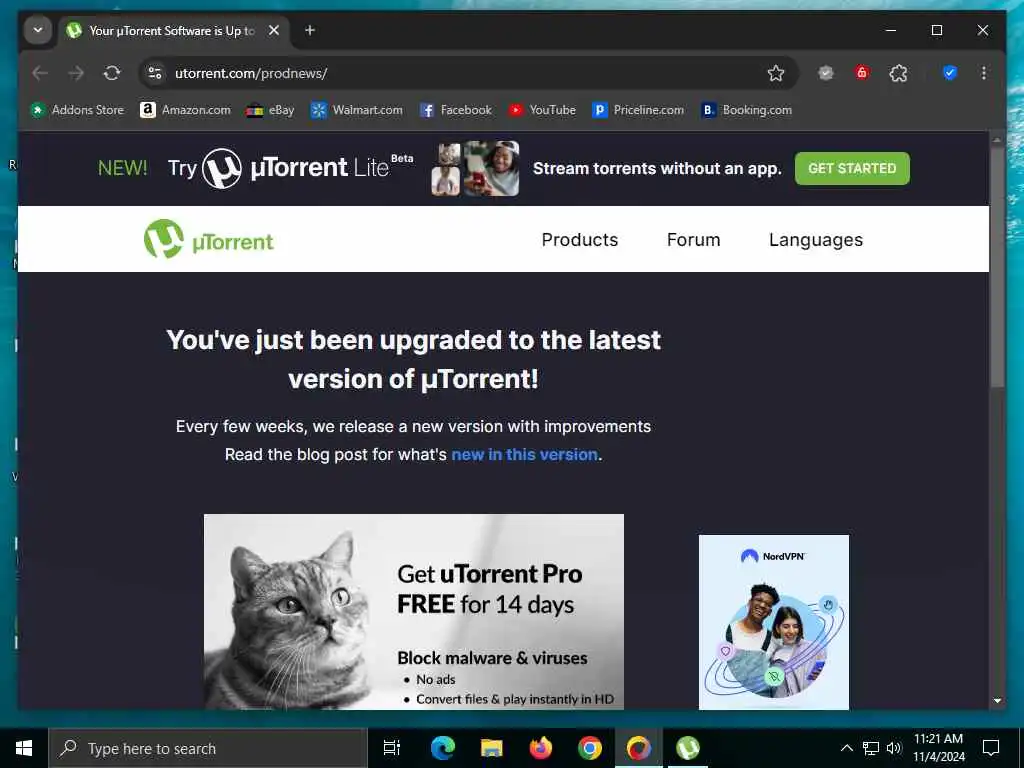1024x768 pixels.
Task: Click the browser back arrow
Action: point(40,73)
